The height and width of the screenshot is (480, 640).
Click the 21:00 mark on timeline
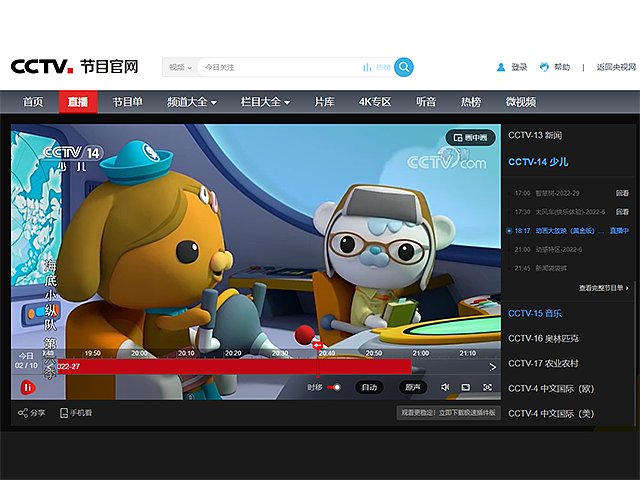tap(421, 353)
